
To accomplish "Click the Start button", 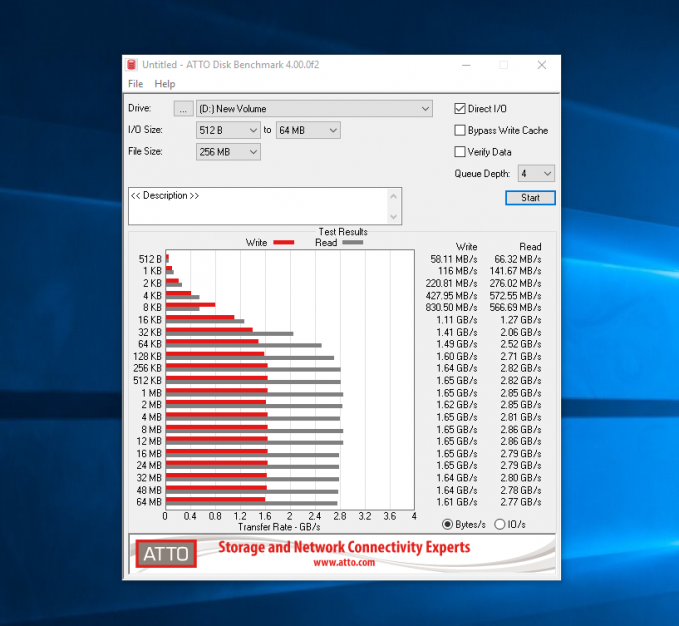I will click(530, 198).
